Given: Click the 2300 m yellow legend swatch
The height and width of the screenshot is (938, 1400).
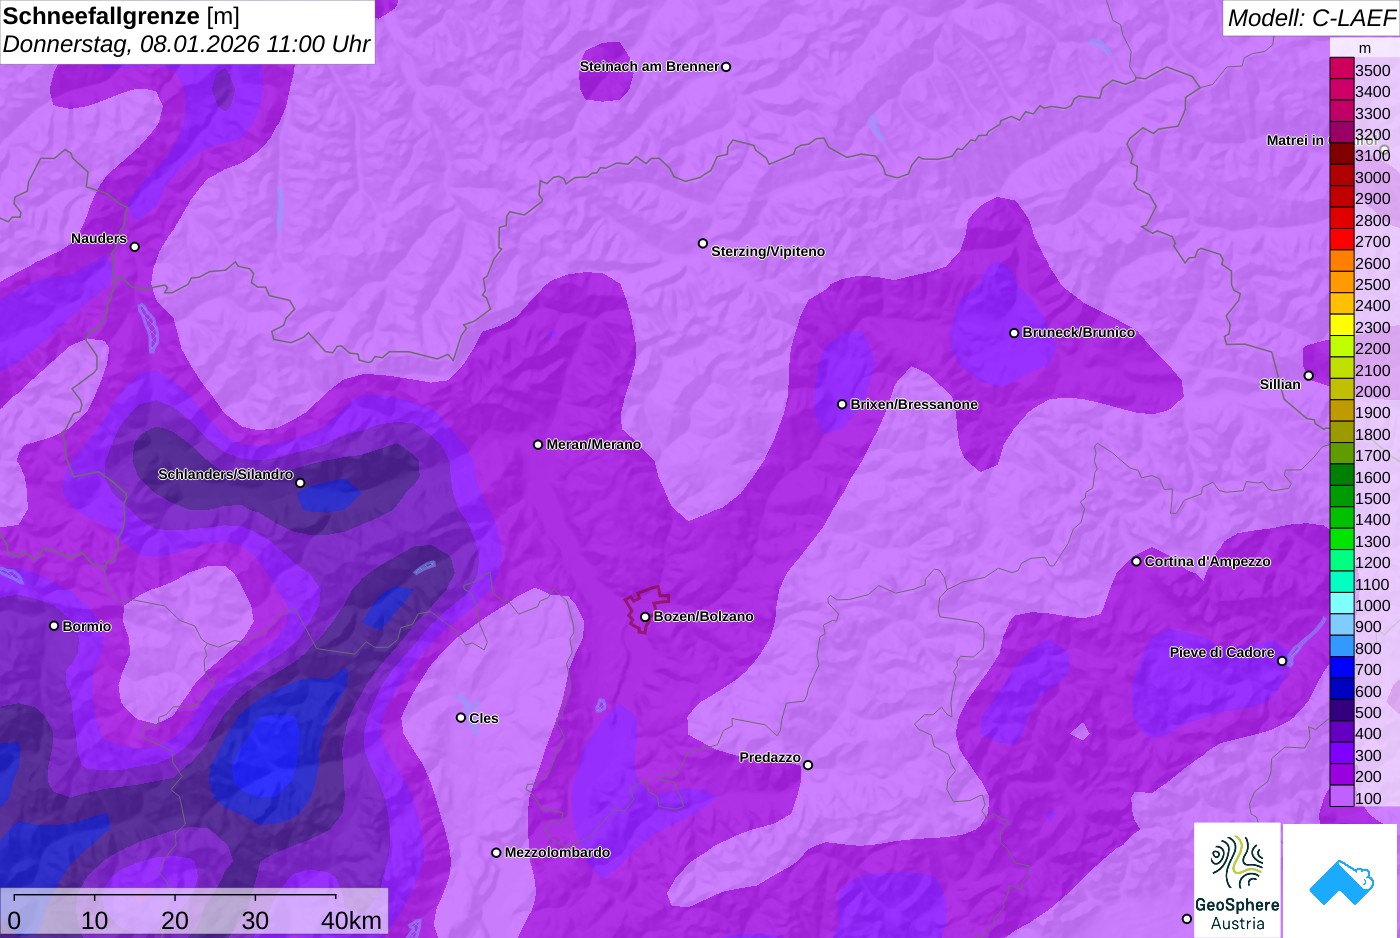Looking at the screenshot, I should click(x=1342, y=326).
